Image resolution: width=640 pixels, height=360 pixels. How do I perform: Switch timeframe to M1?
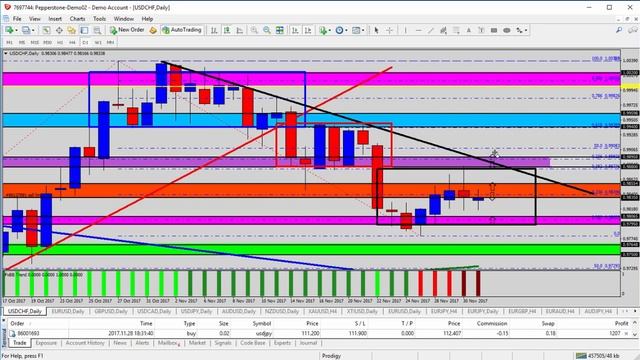click(x=9, y=42)
